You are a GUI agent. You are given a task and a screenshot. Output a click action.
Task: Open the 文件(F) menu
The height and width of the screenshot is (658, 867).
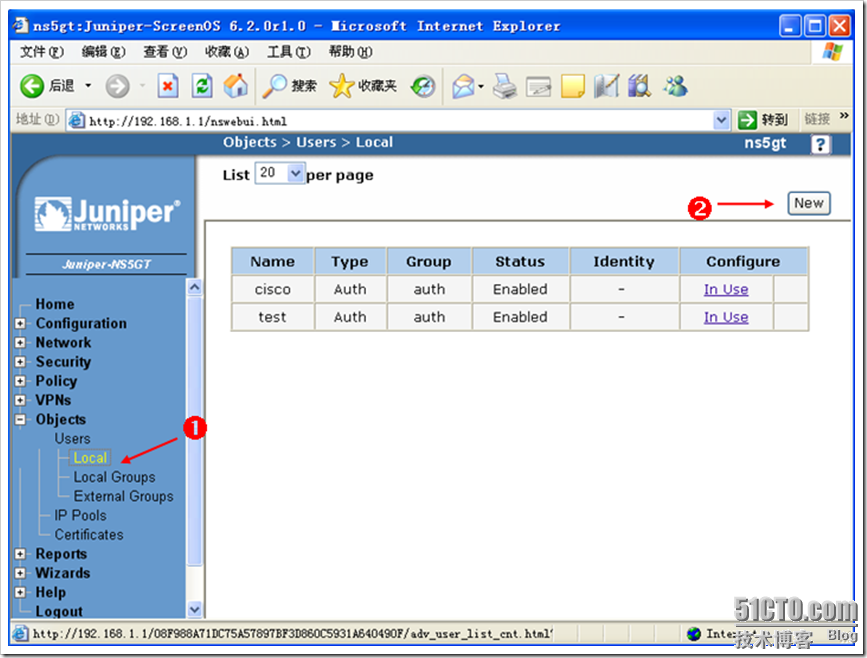42,52
